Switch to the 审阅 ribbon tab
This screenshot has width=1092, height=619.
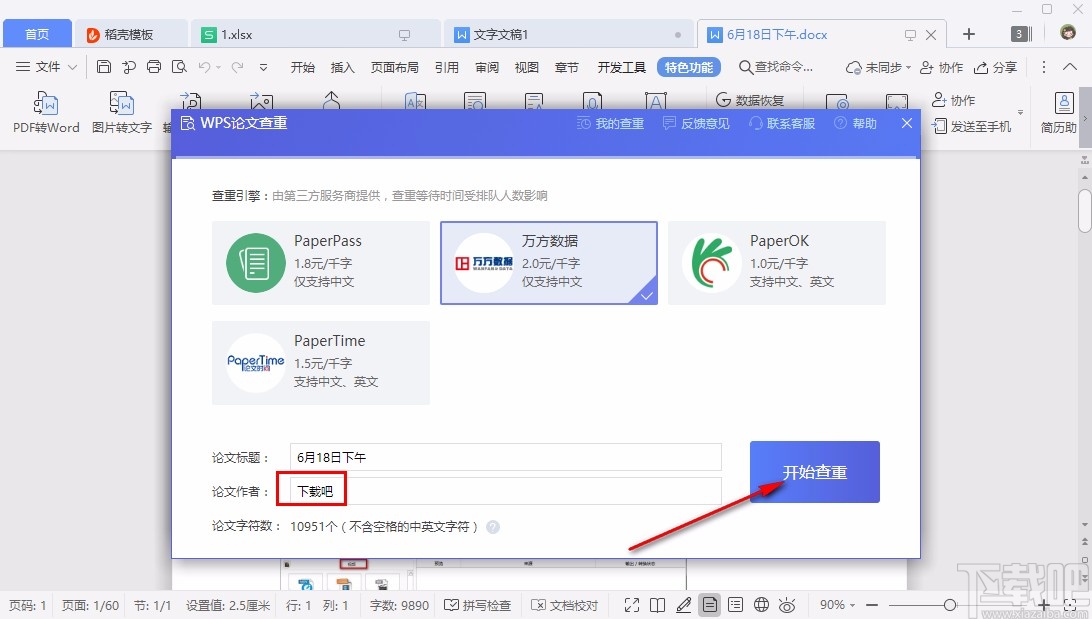pyautogui.click(x=486, y=67)
